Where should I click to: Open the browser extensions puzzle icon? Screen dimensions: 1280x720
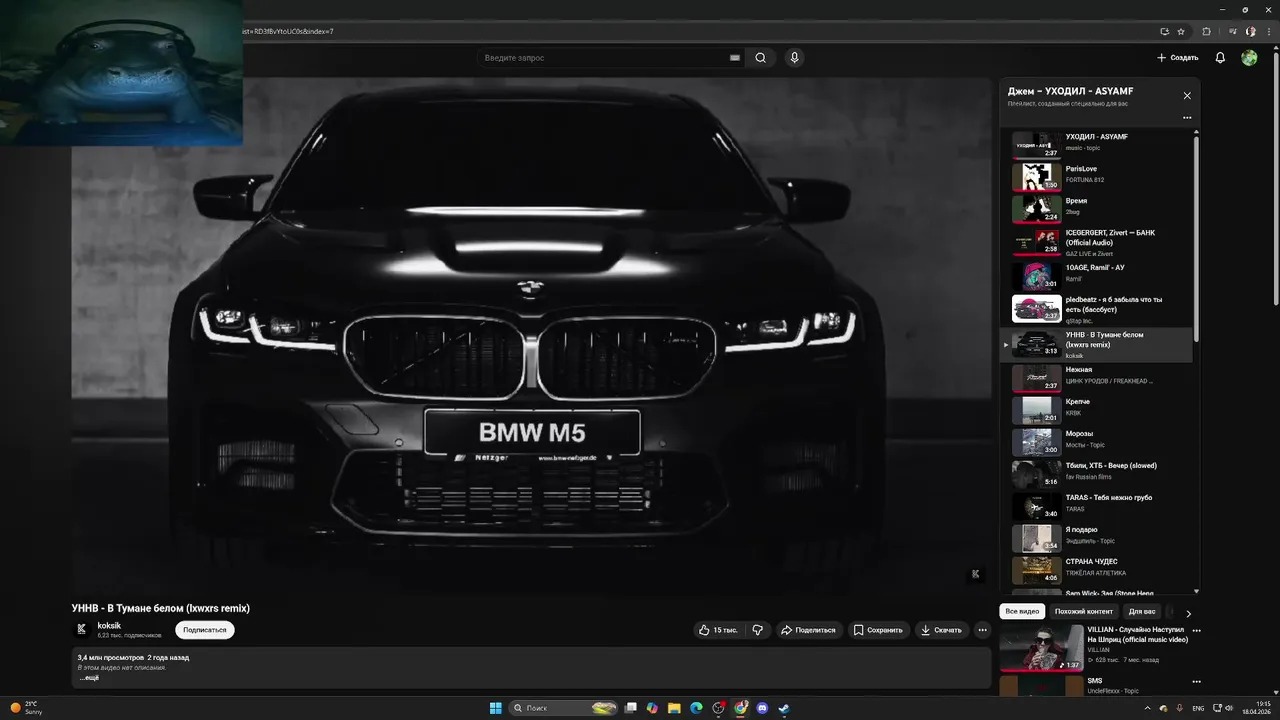pyautogui.click(x=1206, y=31)
